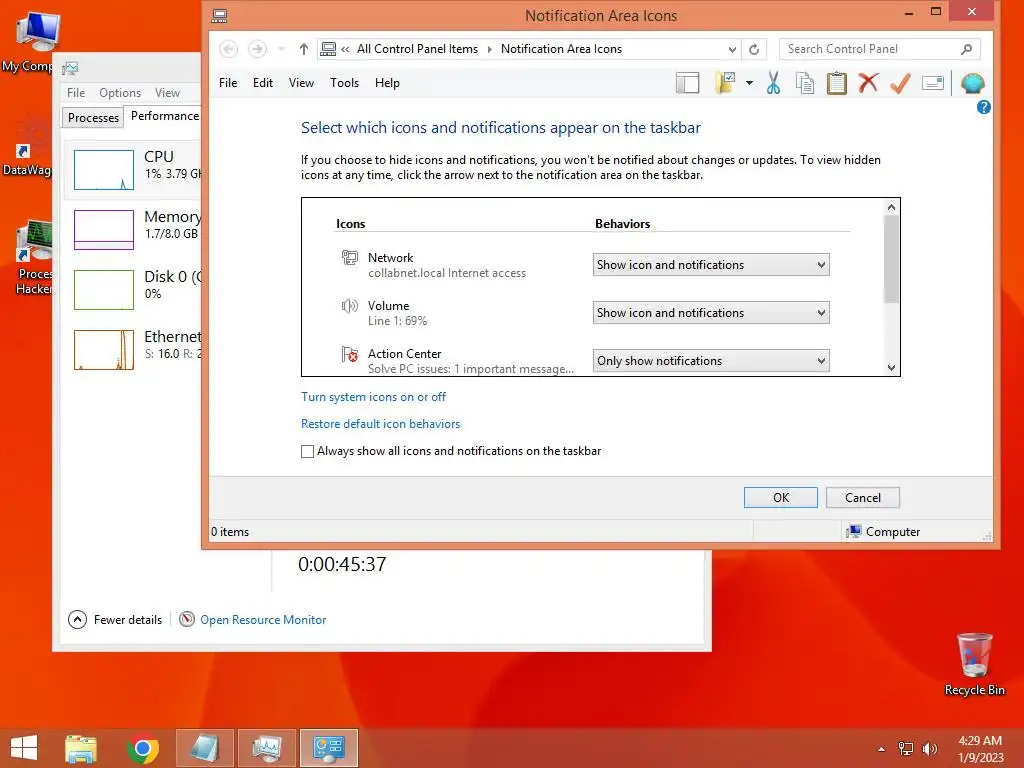Click the Paste clipboard toolbar icon
The image size is (1024, 768).
pos(837,83)
